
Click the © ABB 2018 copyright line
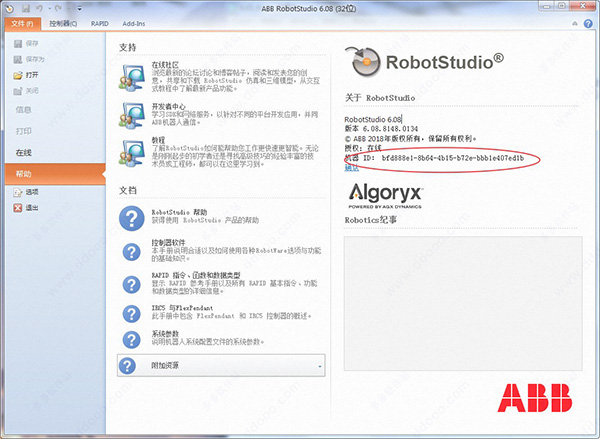(410, 139)
